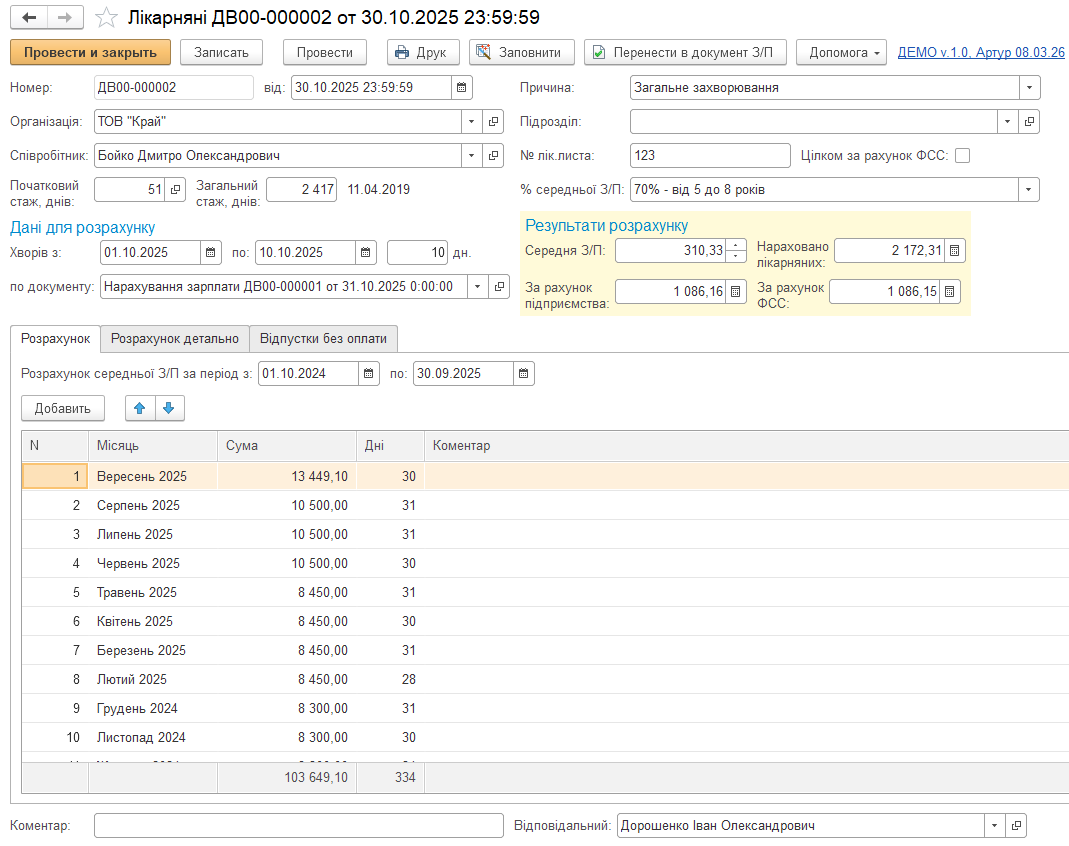Image resolution: width=1069 pixels, height=846 pixels.
Task: Expand the Причина dropdown list
Action: tap(1029, 88)
